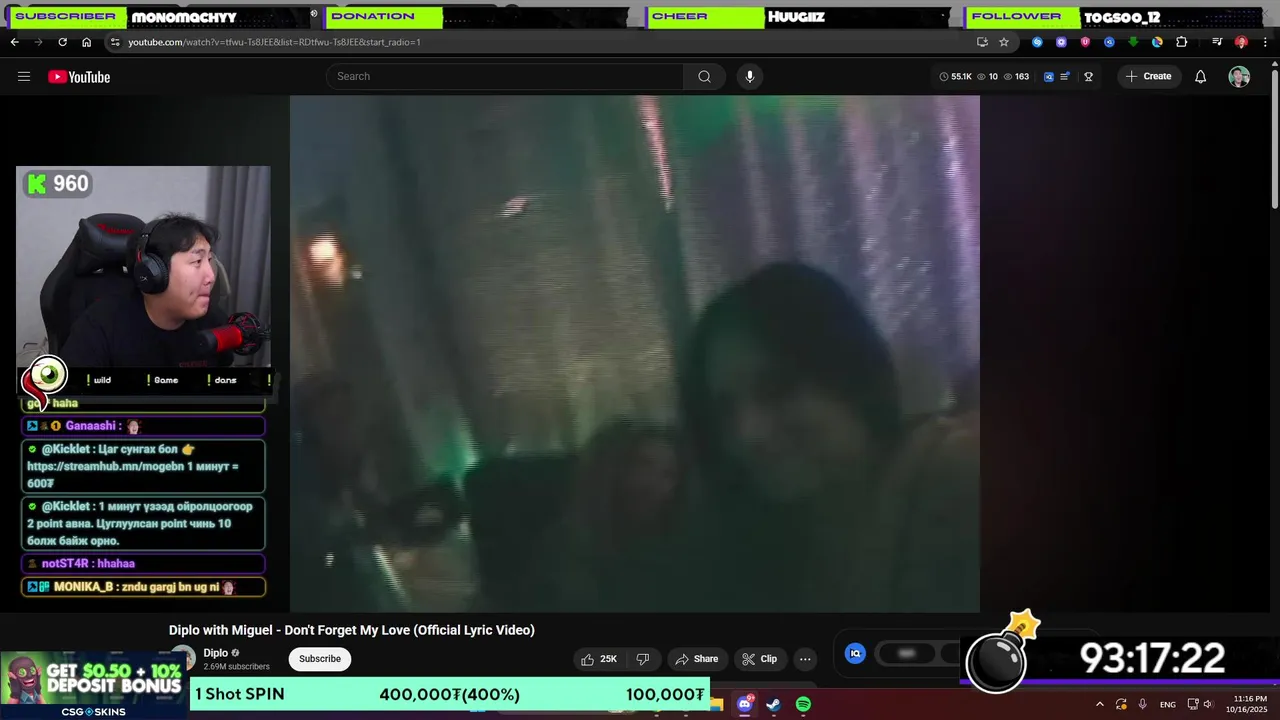The image size is (1280, 720).
Task: Reload the page with the refresh icon
Action: point(62,42)
